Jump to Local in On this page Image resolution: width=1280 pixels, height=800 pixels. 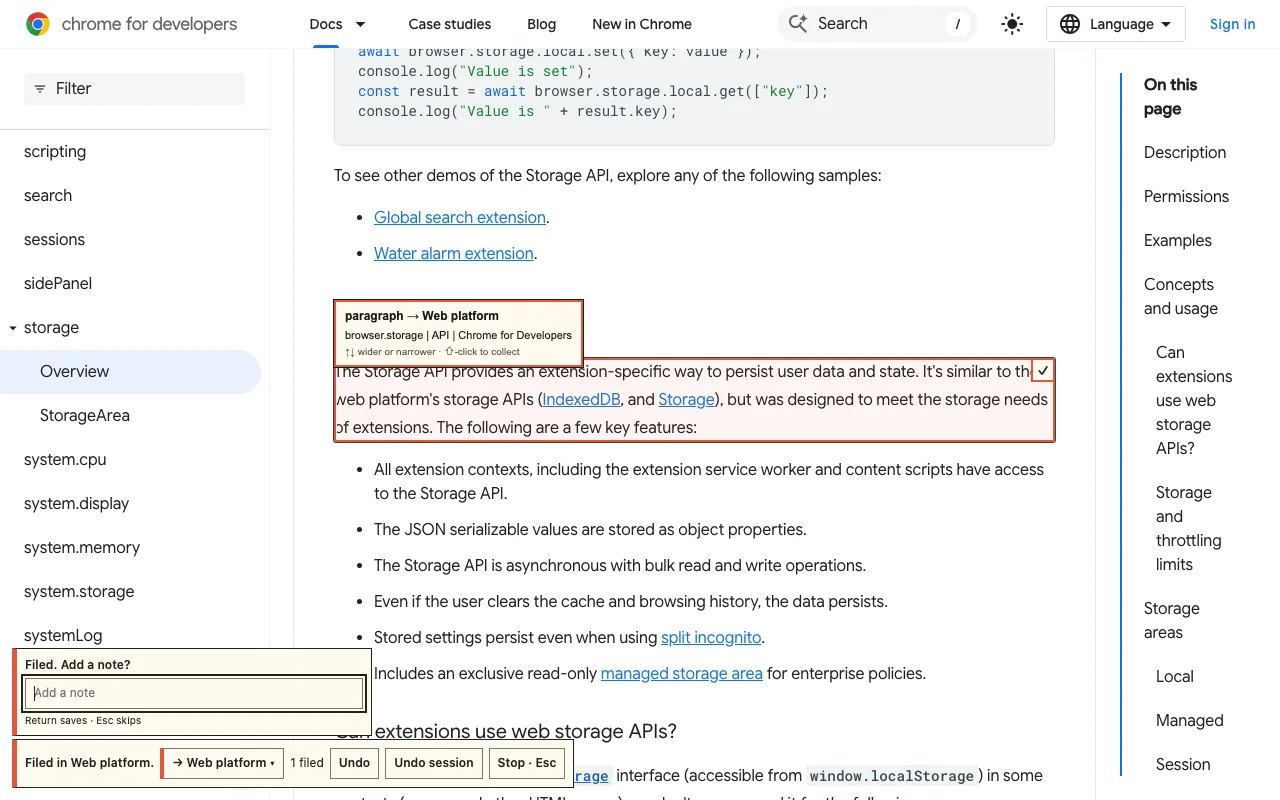click(x=1175, y=677)
